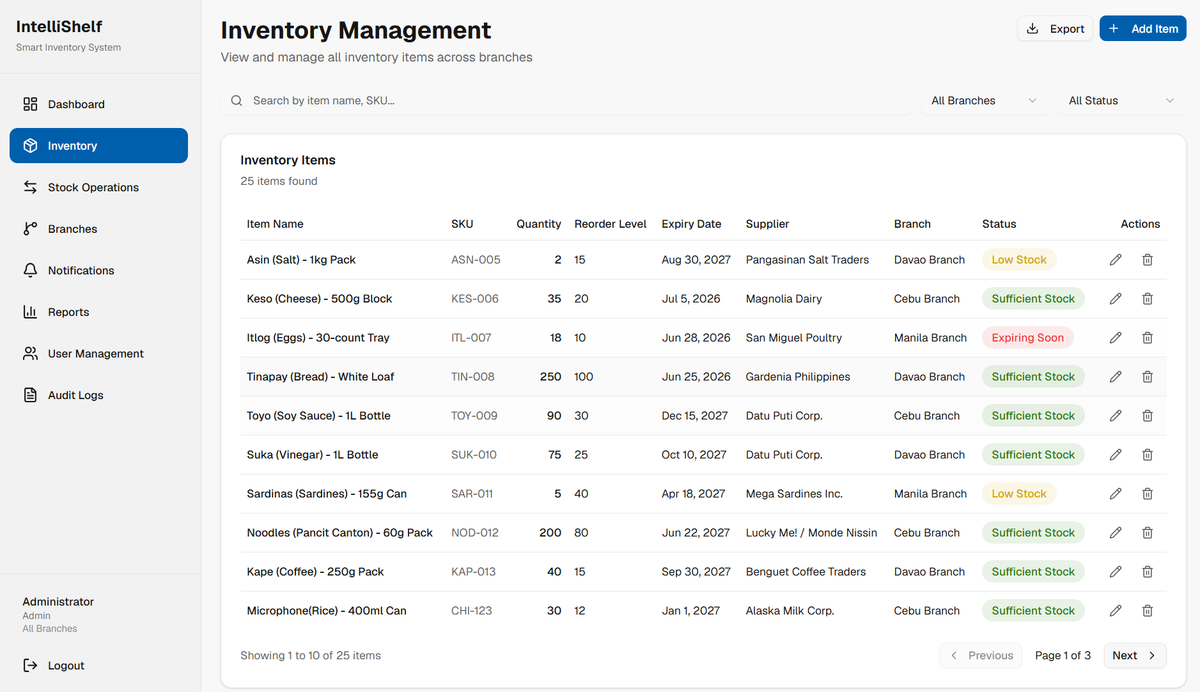
Task: Focus the item name/SKU search field
Action: pos(567,101)
